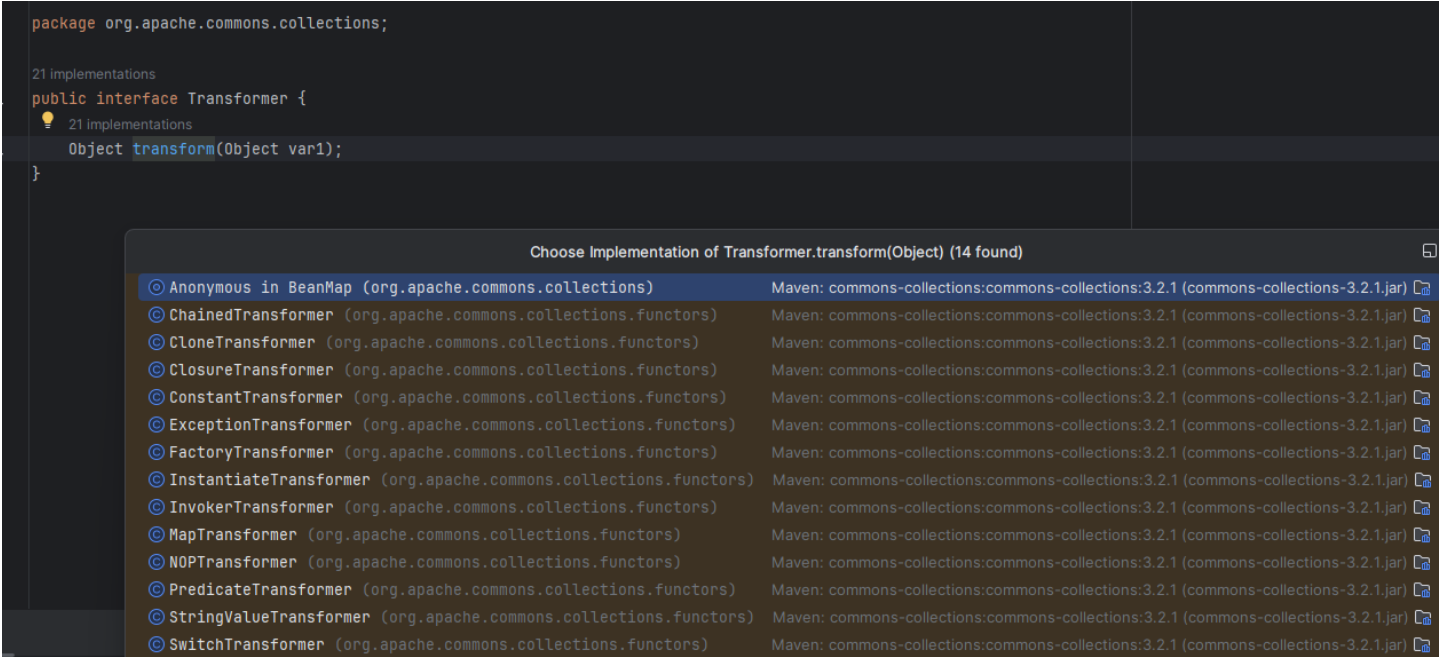Click library jar icon on FactoryTransformer row
This screenshot has height=657, width=1440.
click(1422, 452)
